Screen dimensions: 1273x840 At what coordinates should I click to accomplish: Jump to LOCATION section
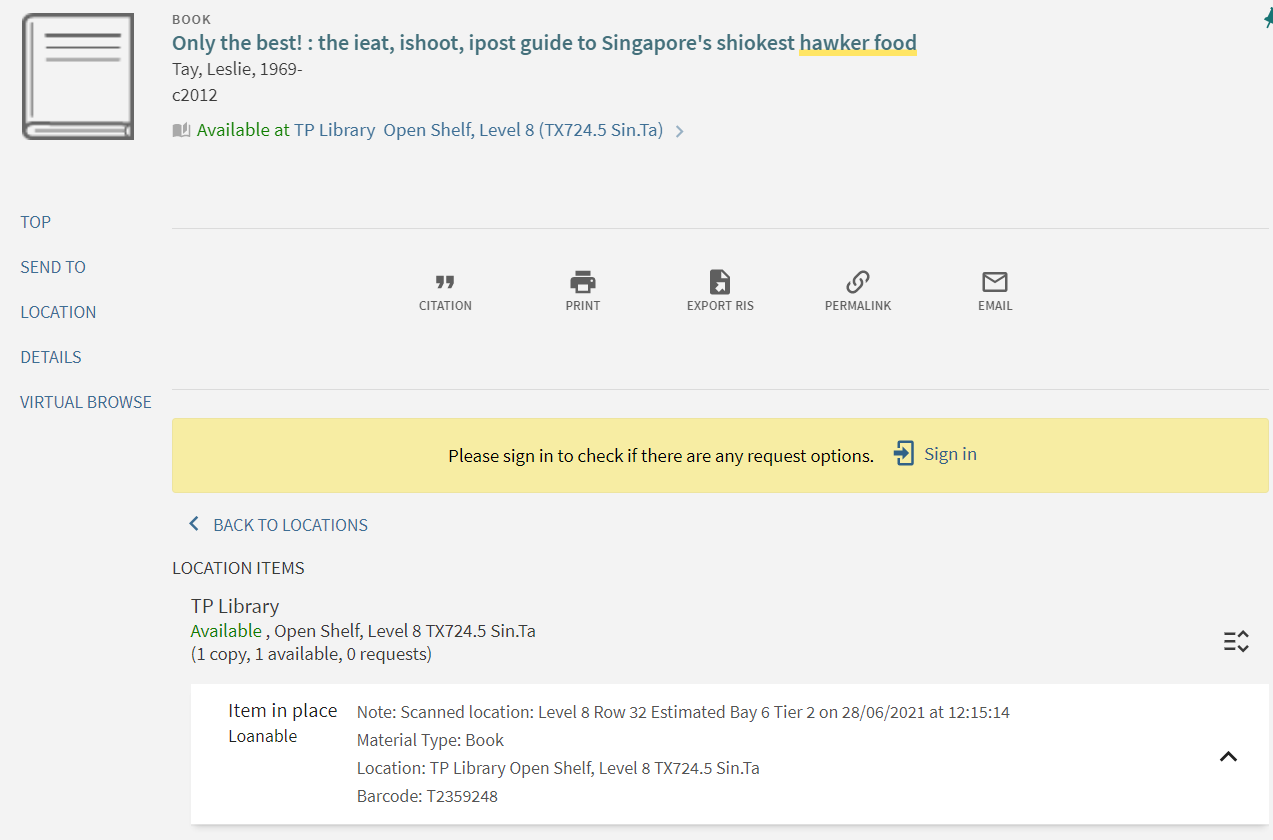[58, 312]
